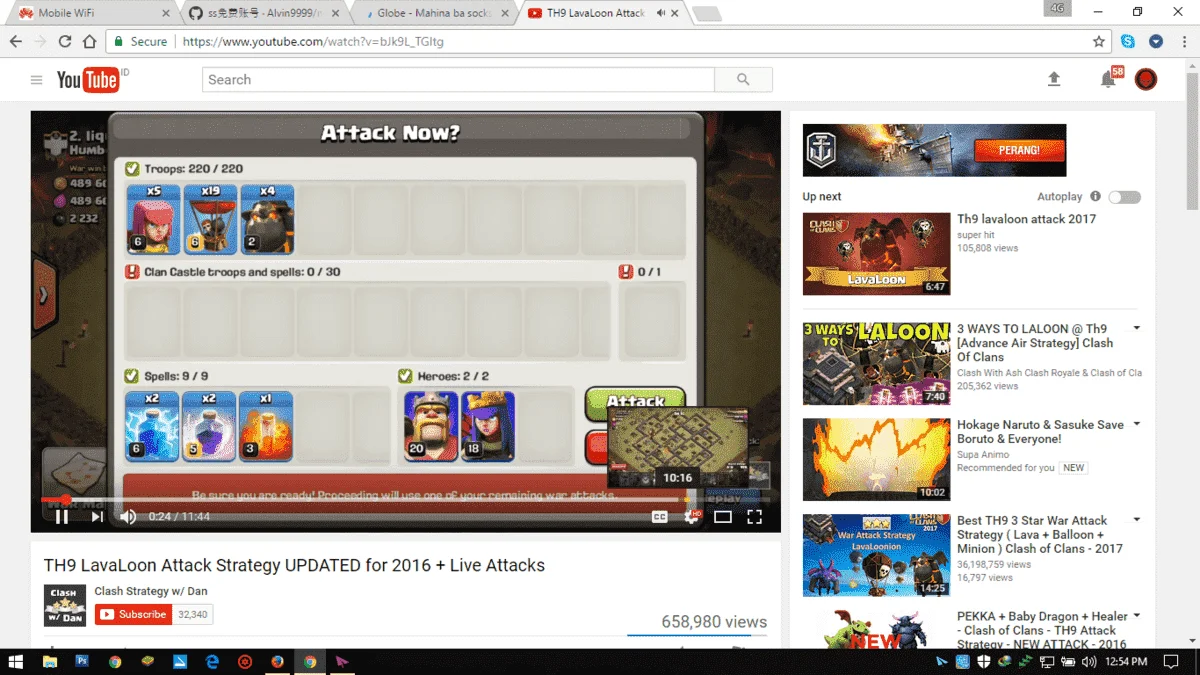This screenshot has width=1200, height=675.
Task: Pause the video
Action: [62, 517]
